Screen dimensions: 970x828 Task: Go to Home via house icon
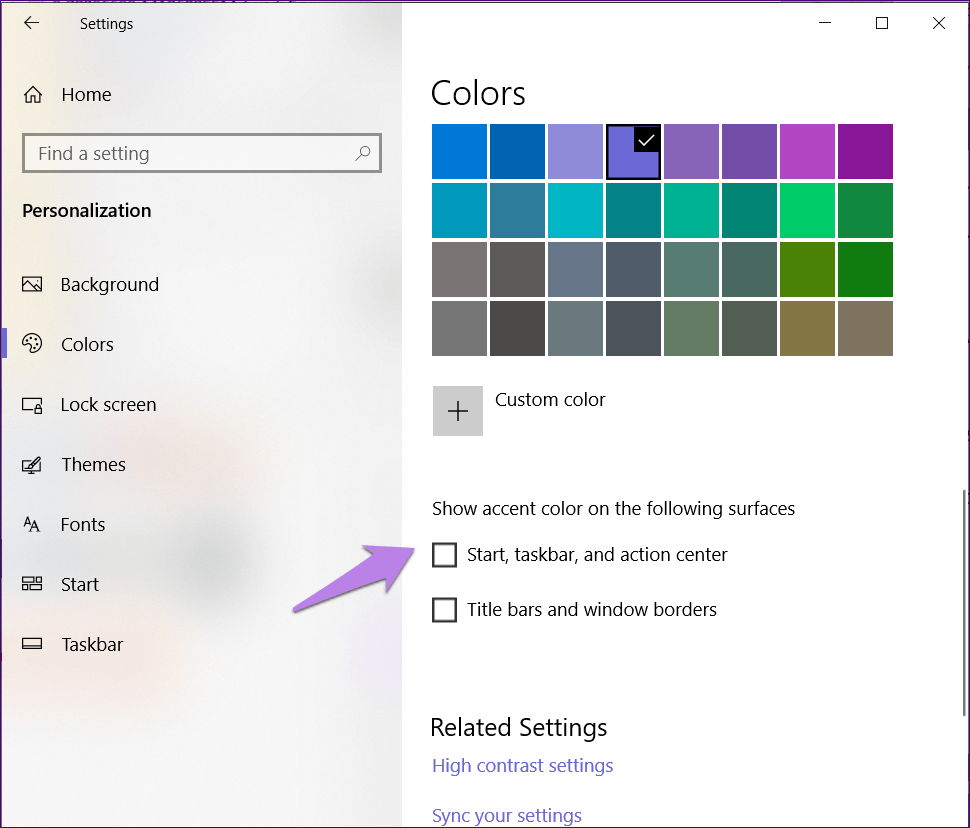(33, 95)
